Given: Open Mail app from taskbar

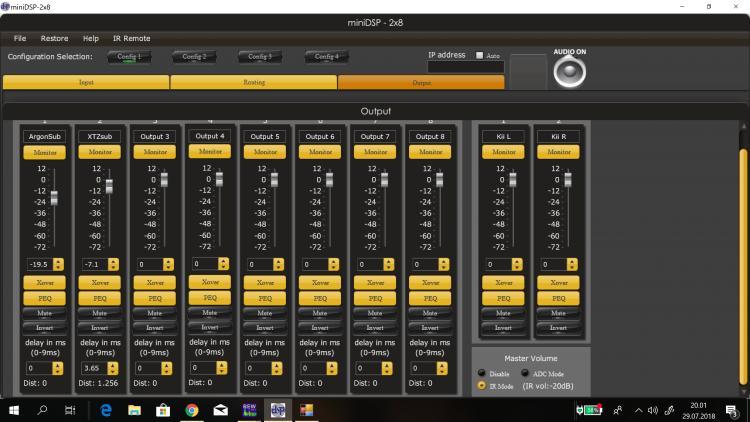Looking at the screenshot, I should pyautogui.click(x=221, y=410).
